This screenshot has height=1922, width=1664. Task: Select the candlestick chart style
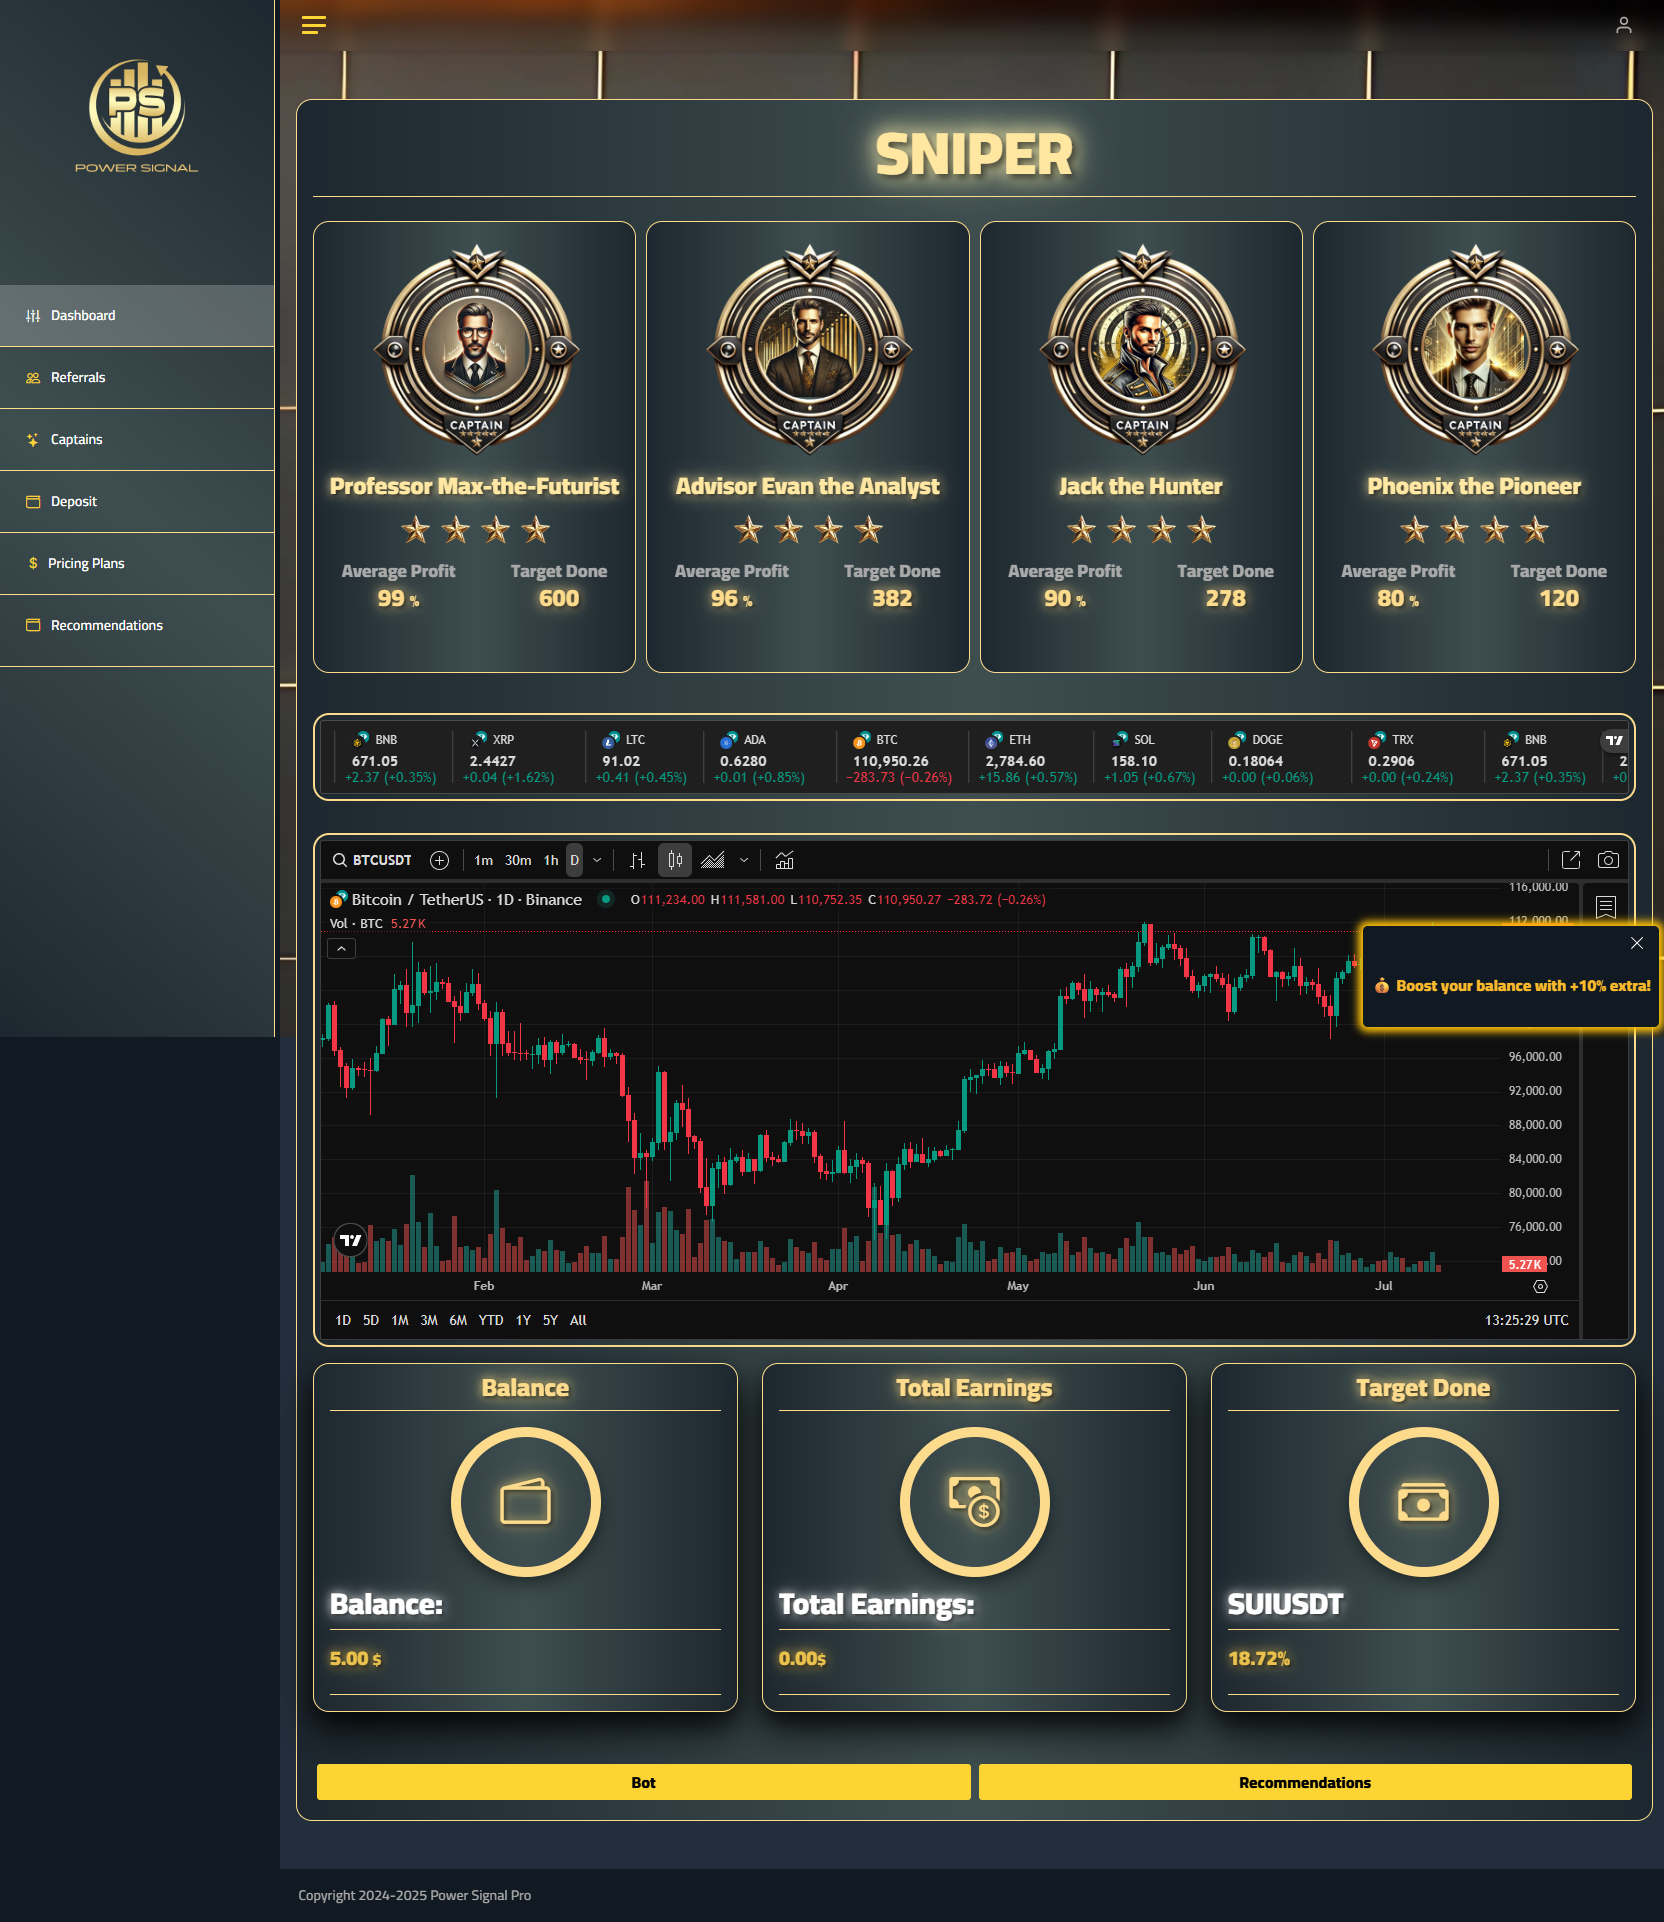pos(675,860)
